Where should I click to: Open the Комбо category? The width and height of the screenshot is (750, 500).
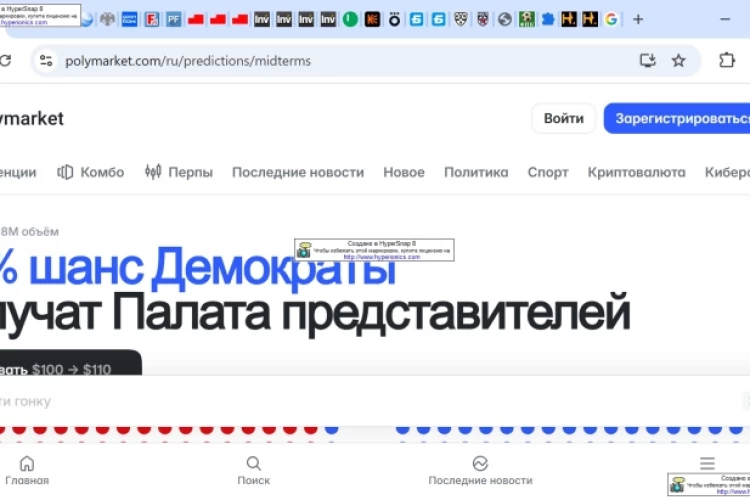[x=90, y=172]
